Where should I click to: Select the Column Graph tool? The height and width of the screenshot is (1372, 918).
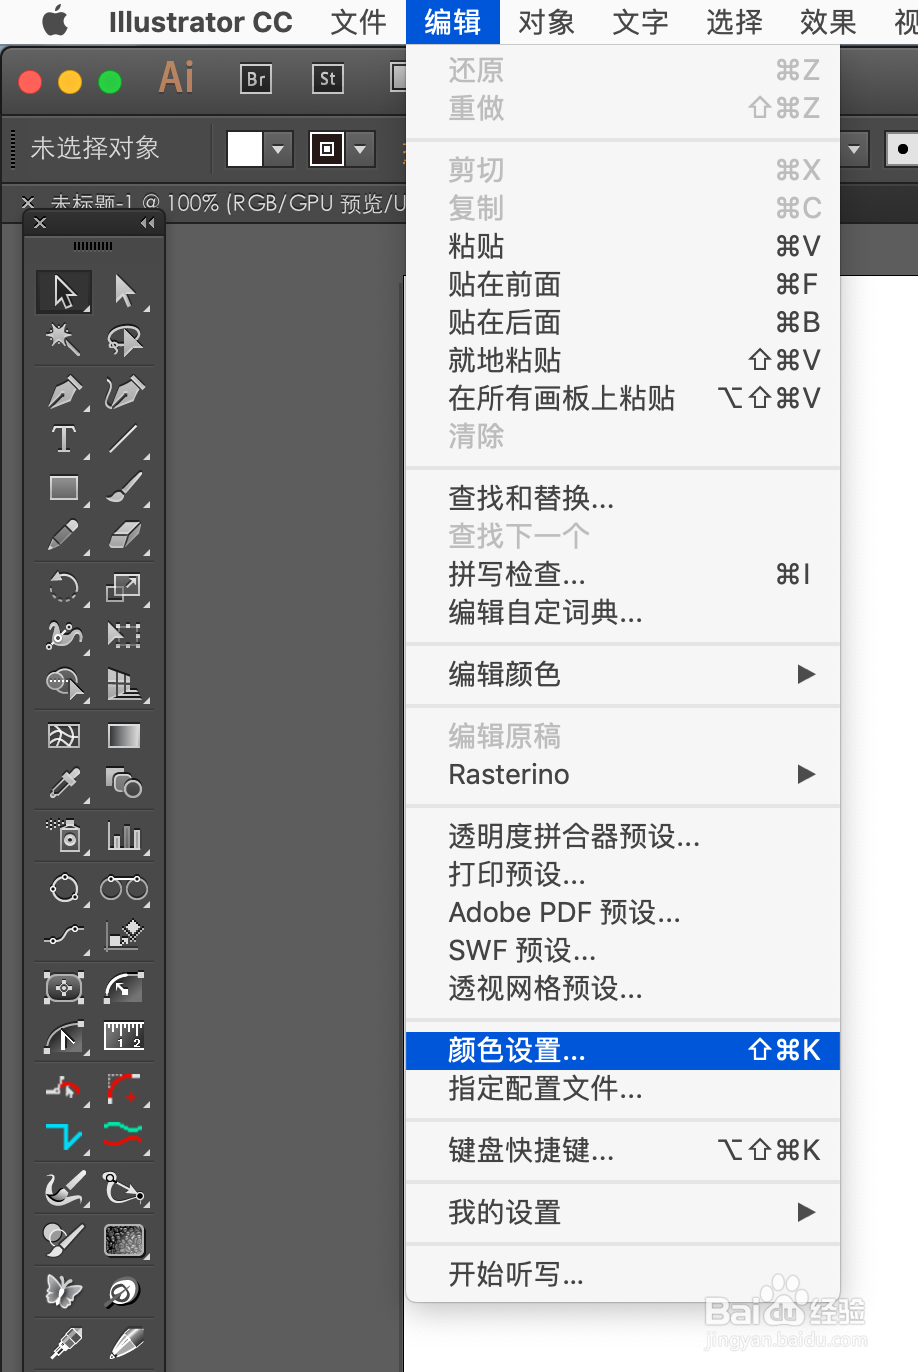(x=124, y=835)
